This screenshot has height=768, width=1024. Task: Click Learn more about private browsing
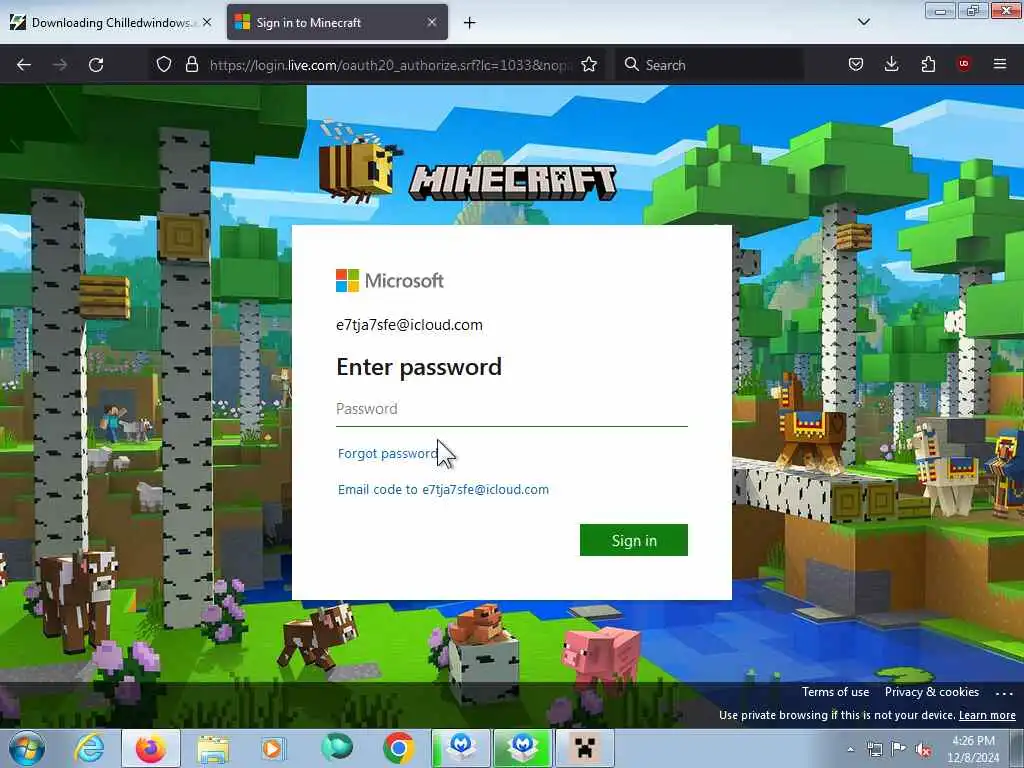point(987,716)
